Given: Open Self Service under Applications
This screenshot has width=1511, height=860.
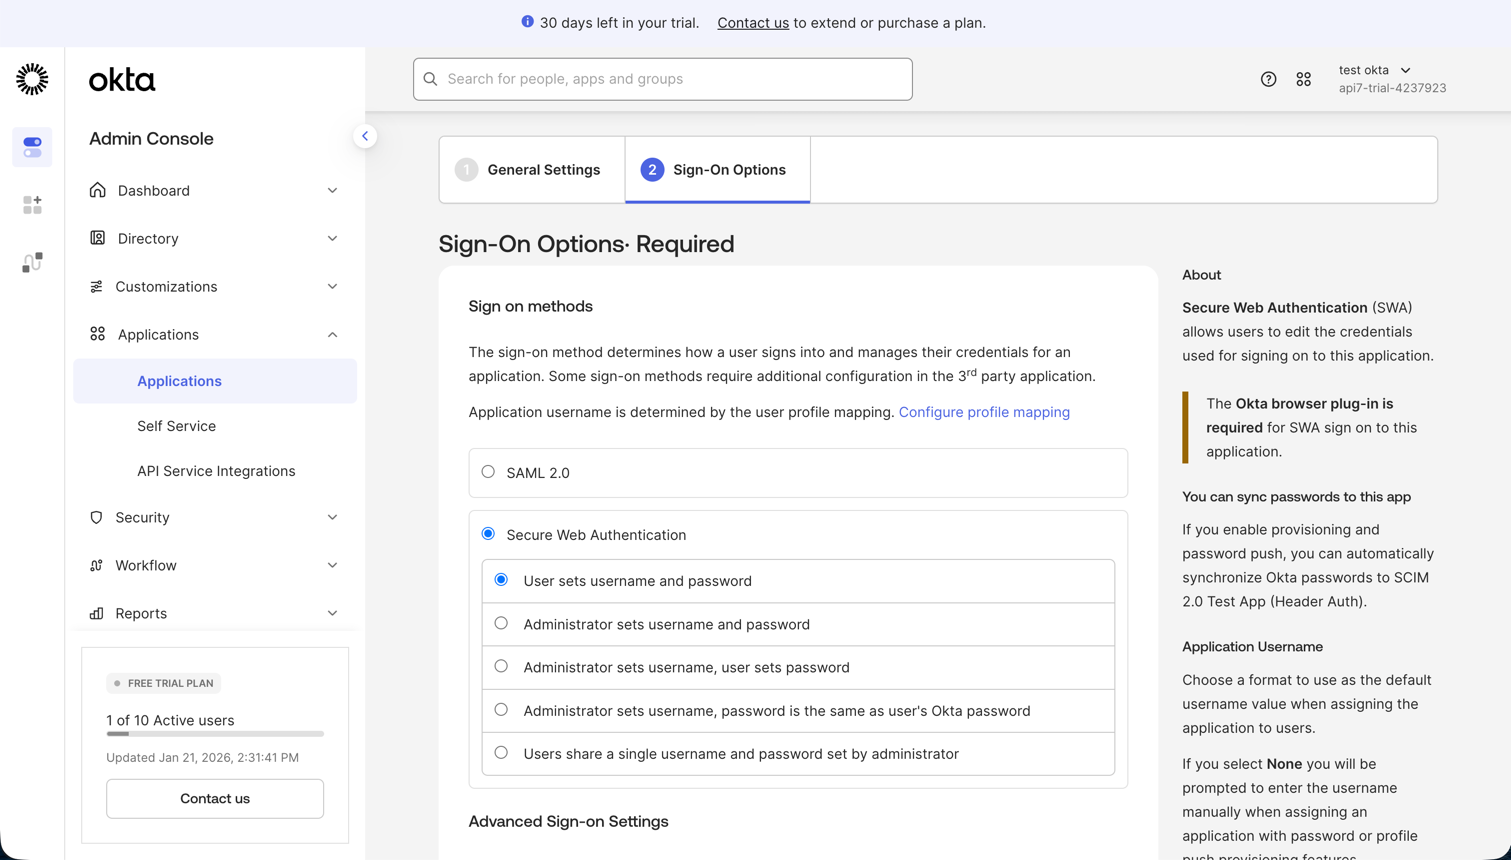Looking at the screenshot, I should click(x=176, y=425).
